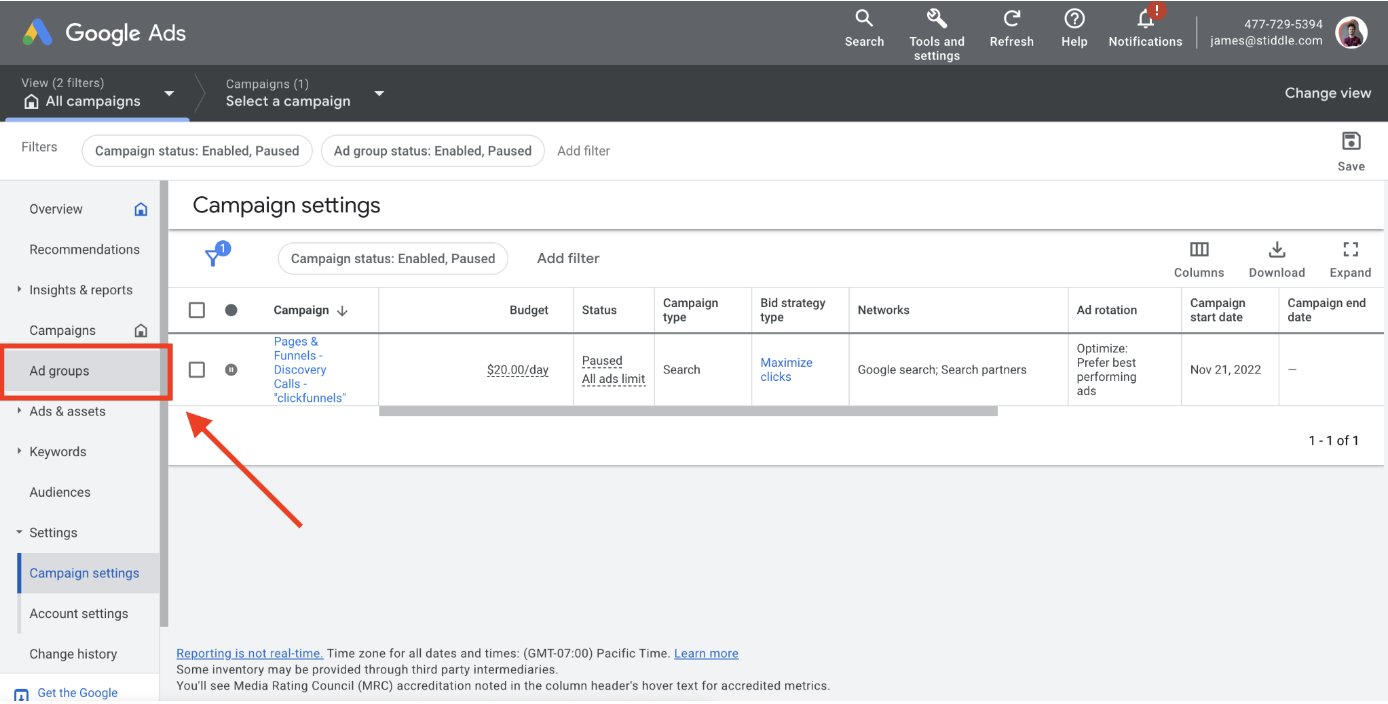Click the status circle column header
This screenshot has width=1388, height=704.
pos(231,310)
